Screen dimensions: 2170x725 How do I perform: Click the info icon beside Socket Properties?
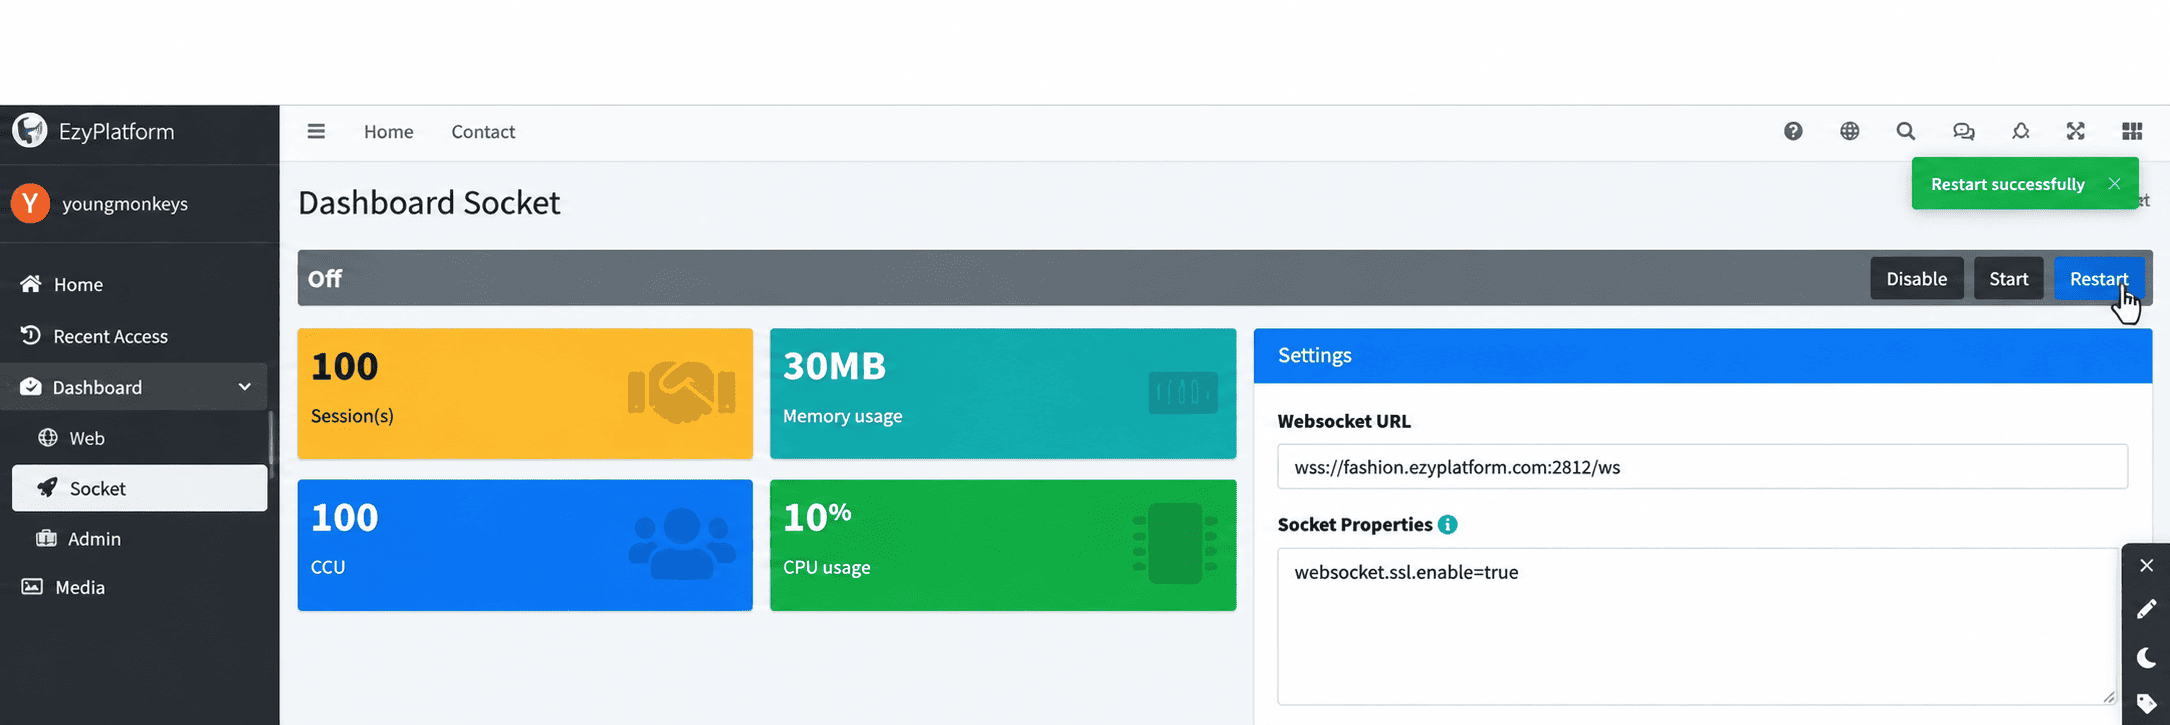(1447, 525)
